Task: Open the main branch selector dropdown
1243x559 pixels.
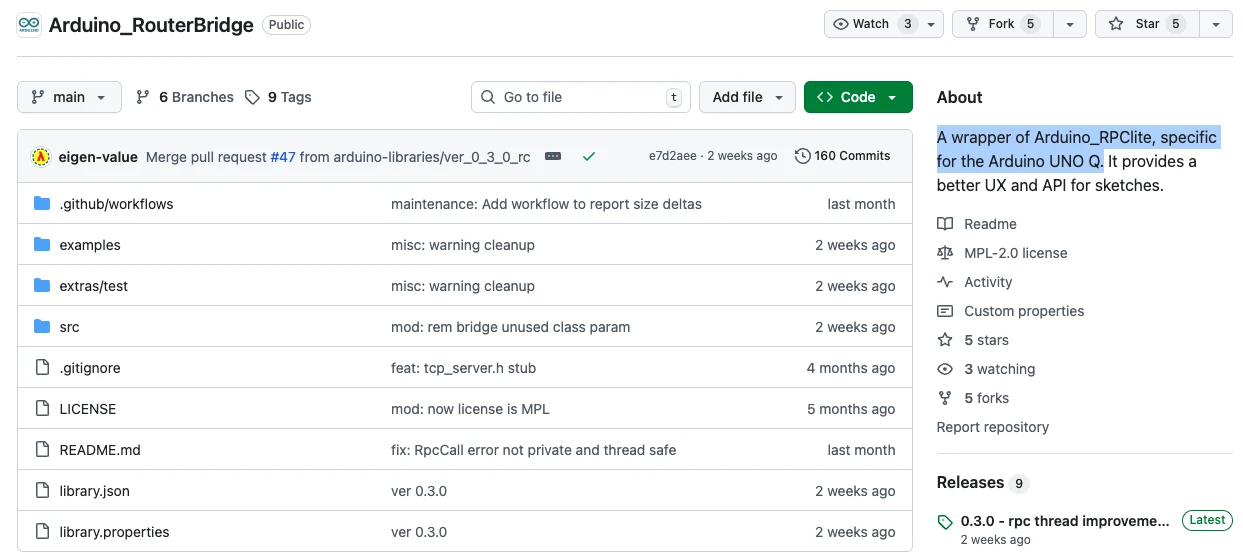Action: pos(69,97)
